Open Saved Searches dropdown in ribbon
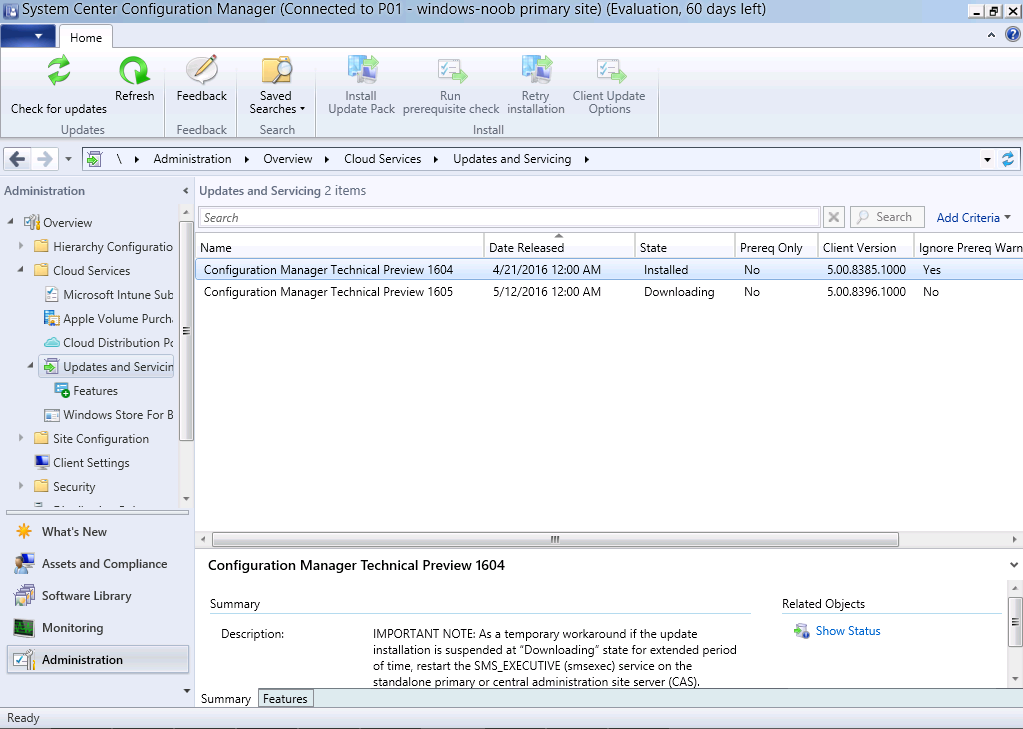Screen dimensions: 1023x729 click(277, 85)
